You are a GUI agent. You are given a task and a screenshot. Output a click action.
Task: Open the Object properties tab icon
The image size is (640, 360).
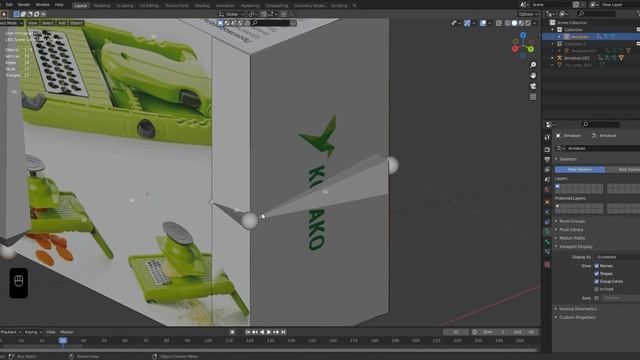tap(547, 202)
